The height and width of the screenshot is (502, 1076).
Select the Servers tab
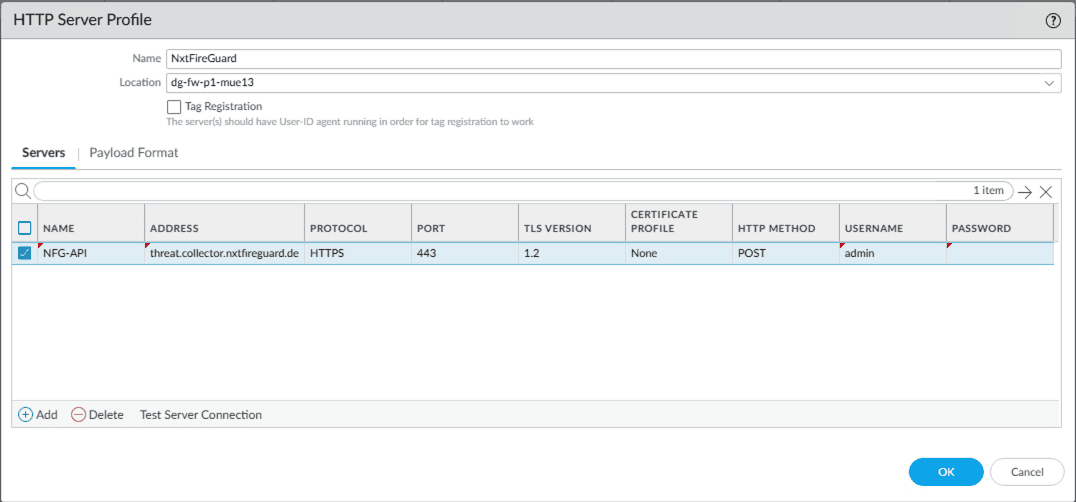pos(44,153)
